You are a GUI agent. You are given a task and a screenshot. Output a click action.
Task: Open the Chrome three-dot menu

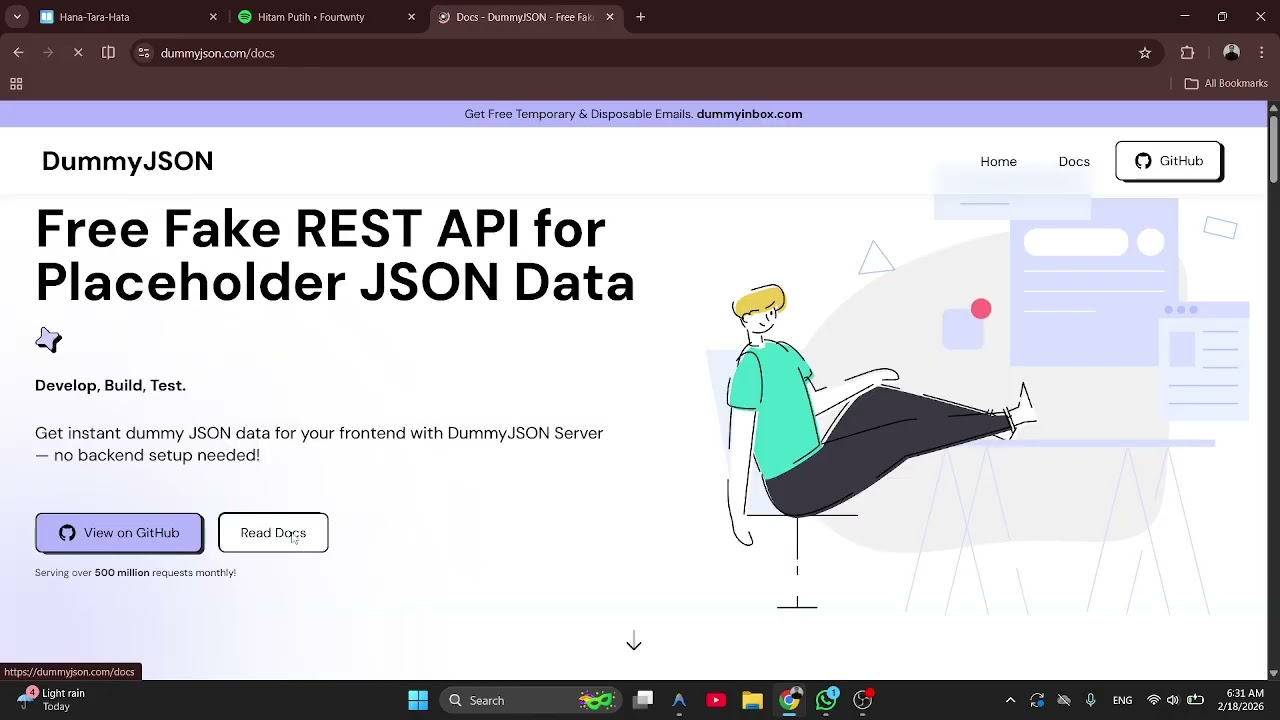coord(1261,53)
